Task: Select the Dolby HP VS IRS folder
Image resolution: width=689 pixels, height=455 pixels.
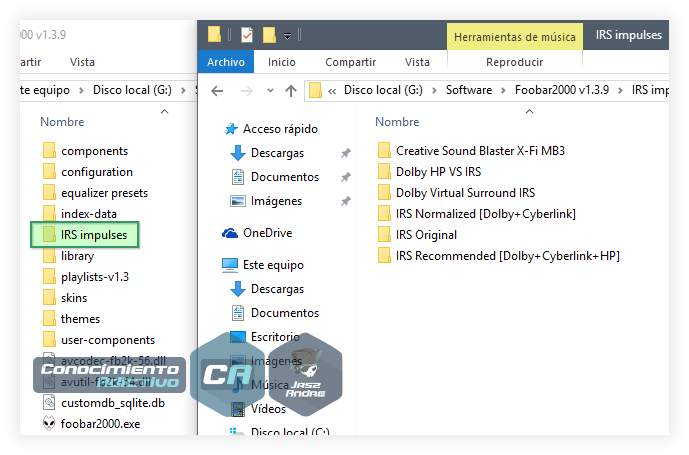Action: [x=429, y=172]
